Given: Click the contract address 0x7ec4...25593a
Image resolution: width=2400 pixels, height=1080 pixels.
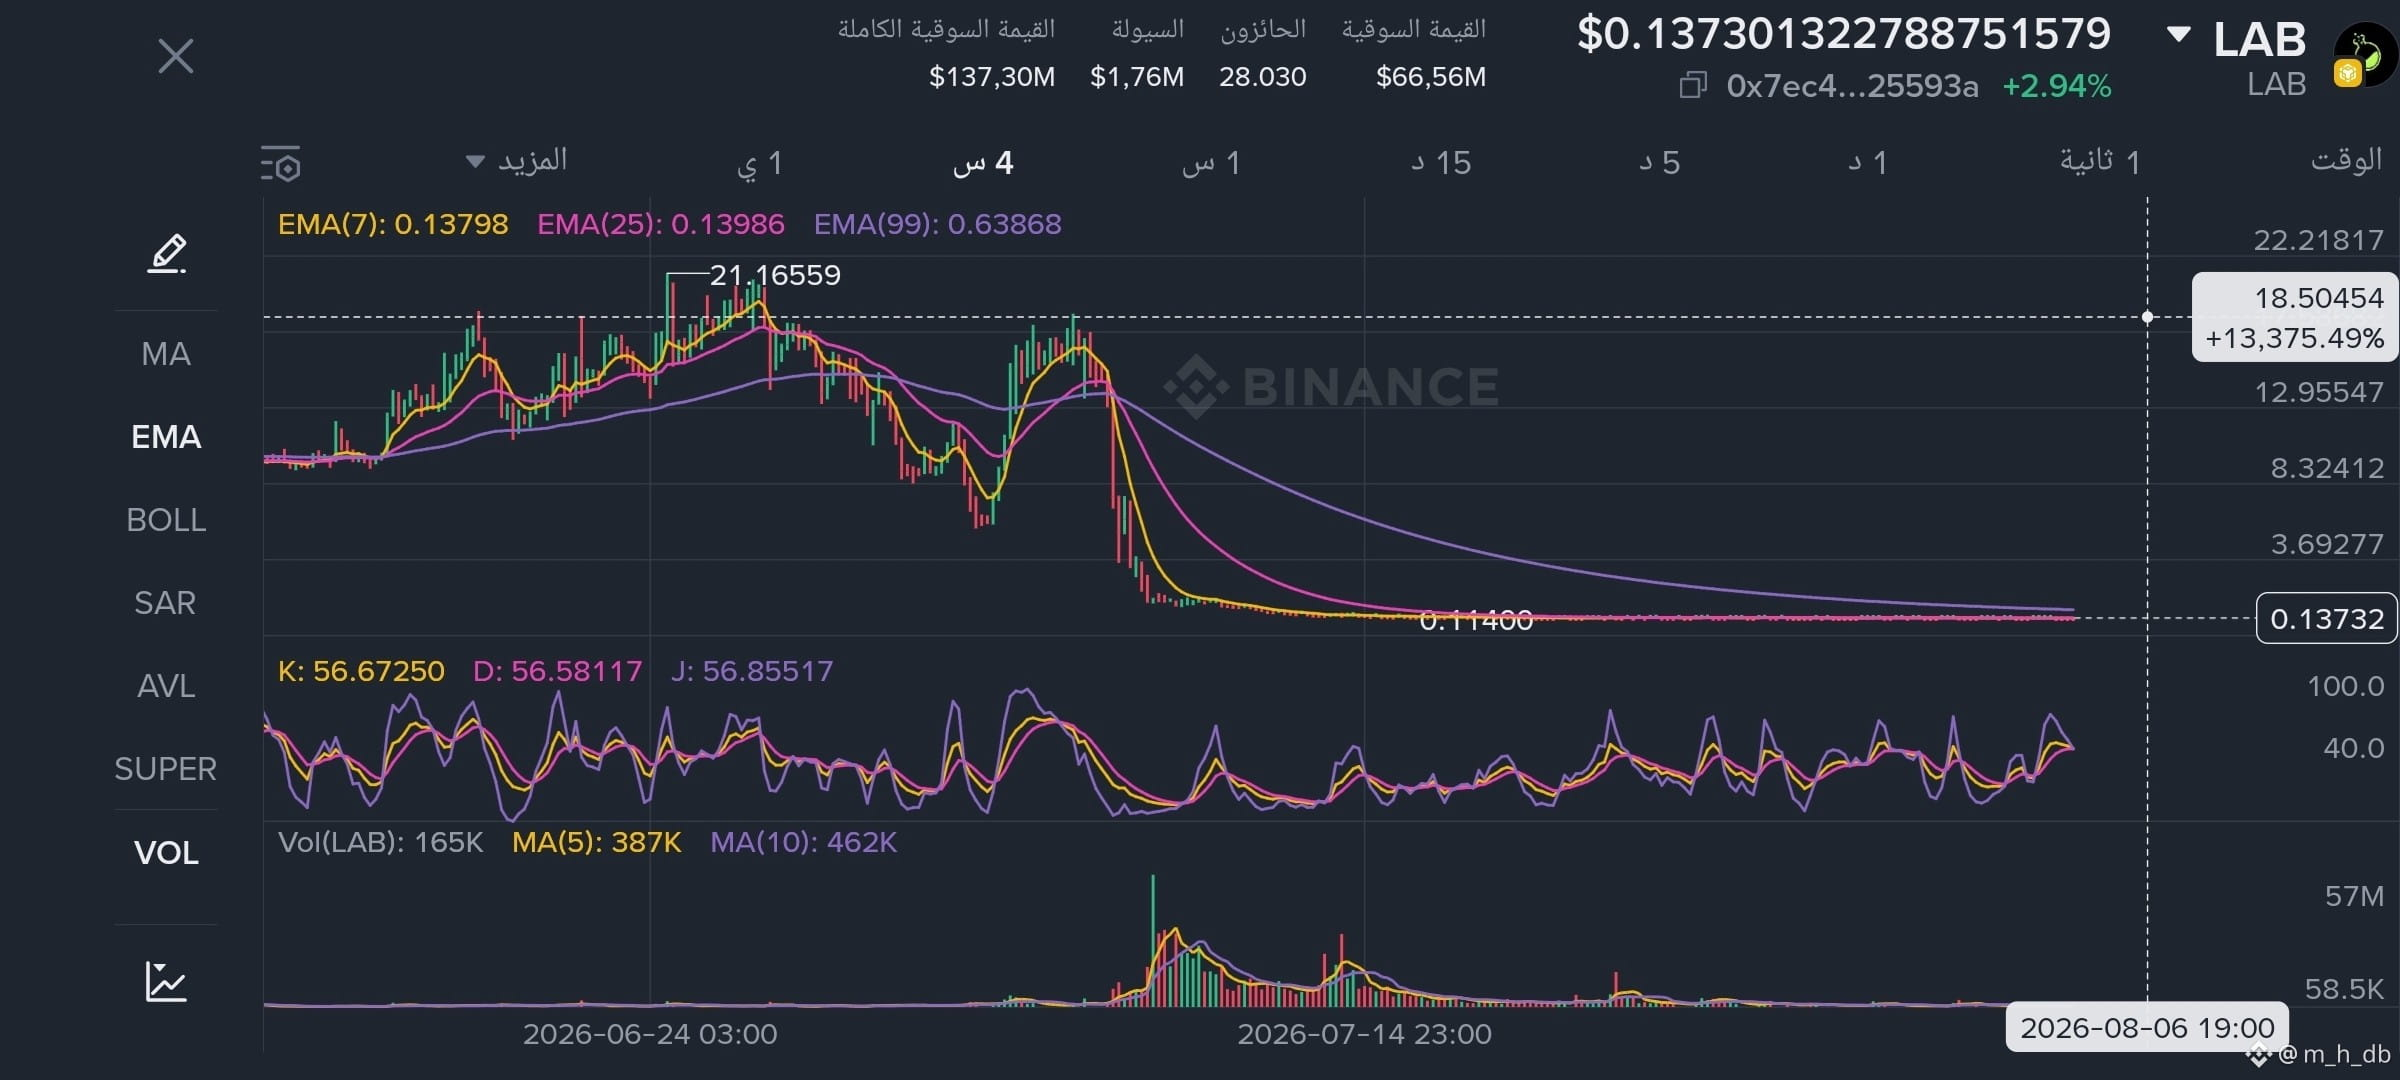Looking at the screenshot, I should (1852, 86).
